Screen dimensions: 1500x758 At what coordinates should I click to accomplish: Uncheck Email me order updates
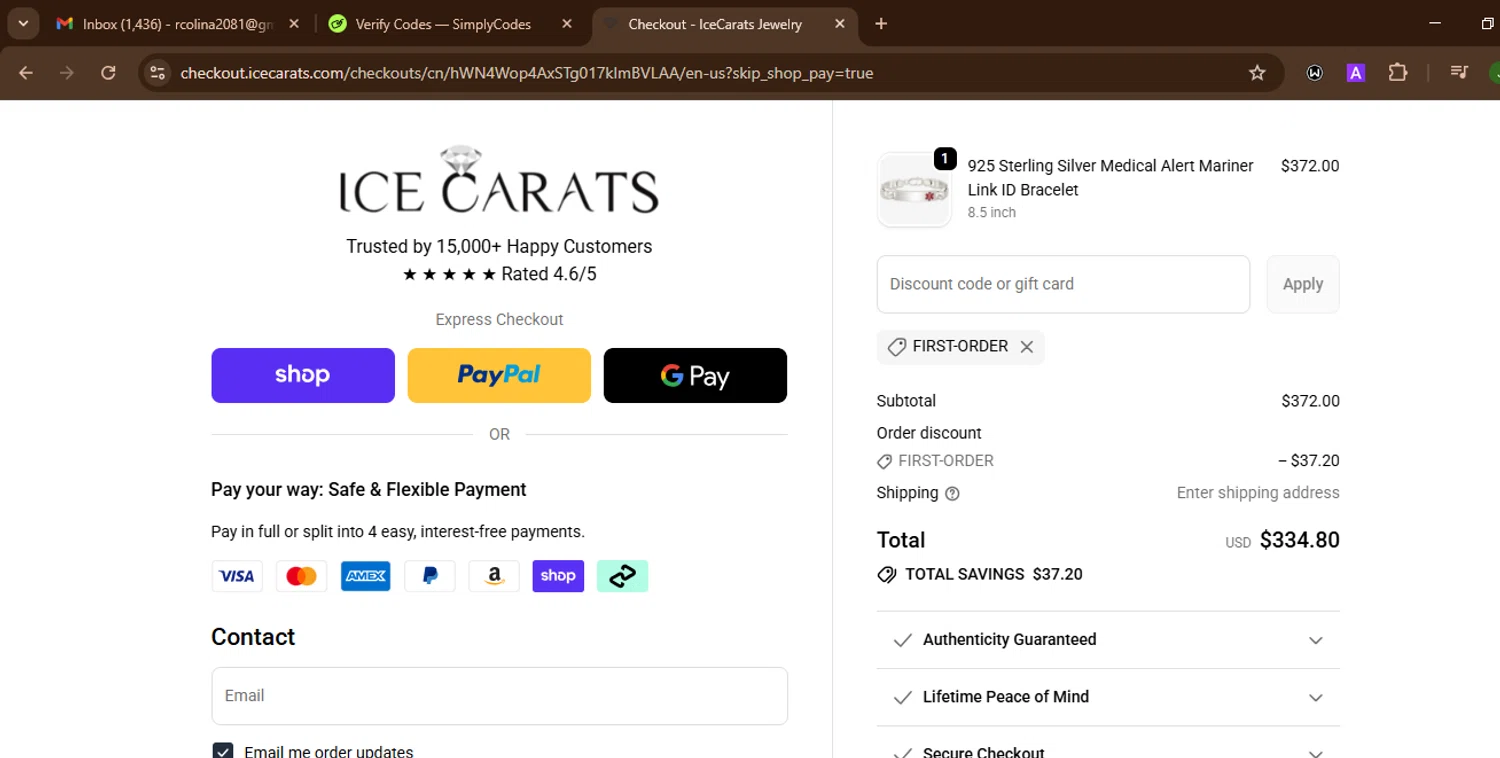[223, 751]
